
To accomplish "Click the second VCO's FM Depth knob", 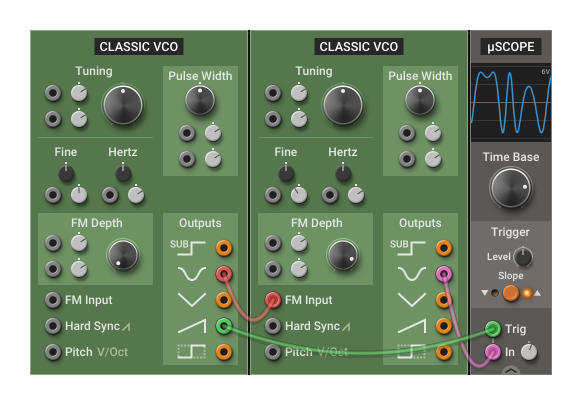I will tap(343, 255).
